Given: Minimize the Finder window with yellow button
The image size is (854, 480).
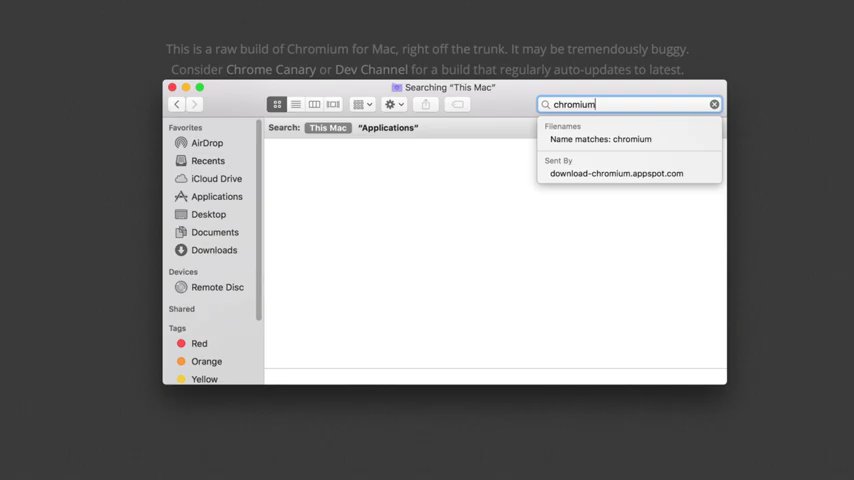Looking at the screenshot, I should click(186, 87).
